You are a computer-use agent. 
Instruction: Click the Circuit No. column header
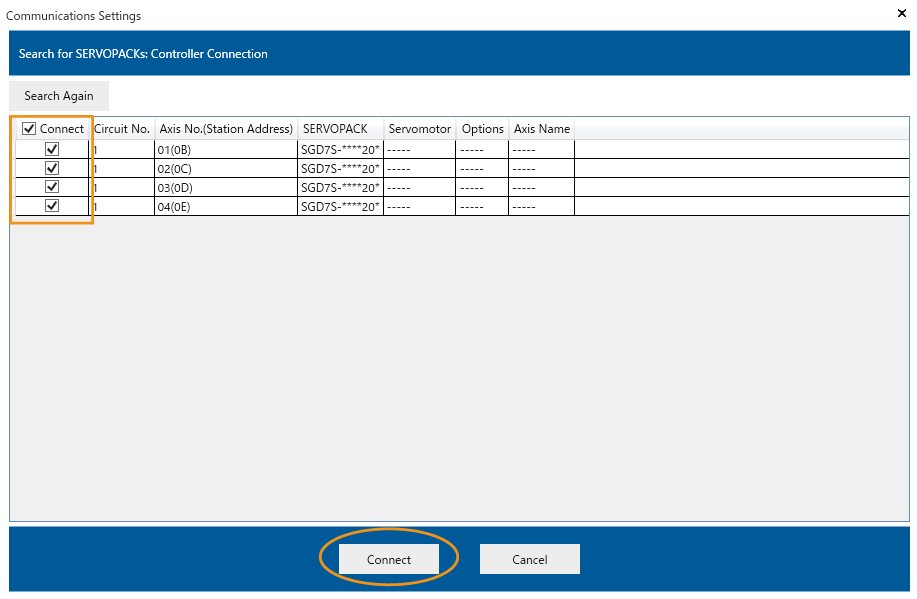click(x=122, y=129)
